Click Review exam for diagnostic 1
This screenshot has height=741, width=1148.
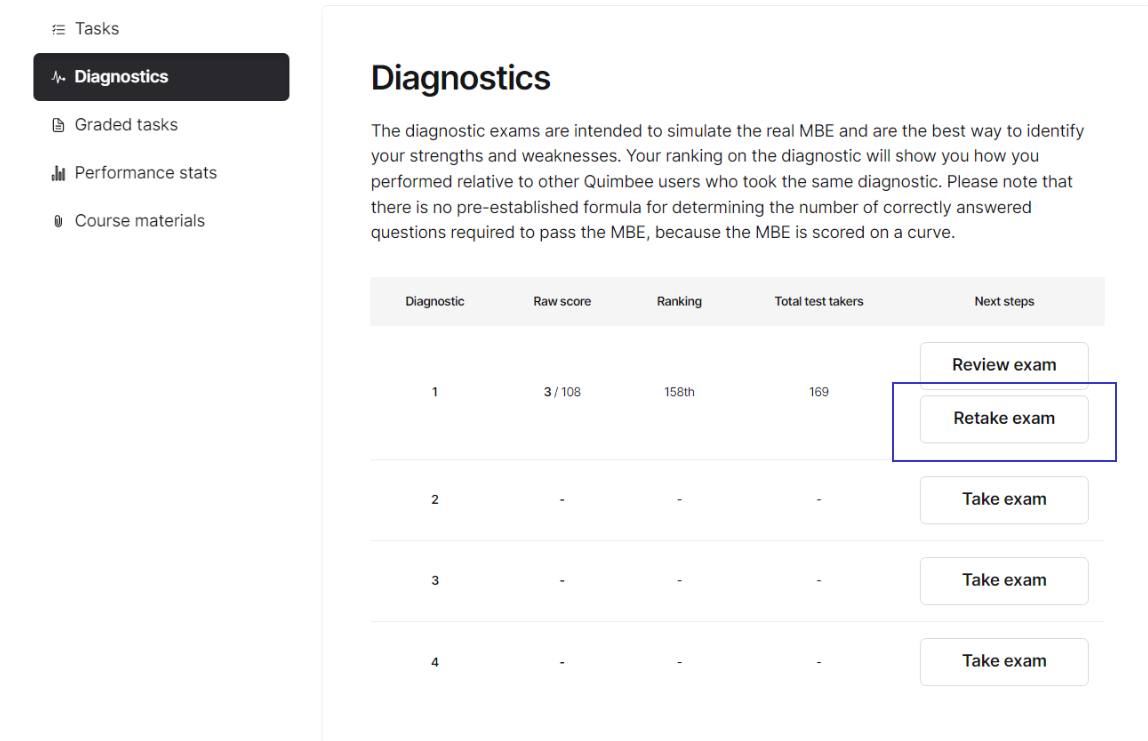pos(1004,365)
